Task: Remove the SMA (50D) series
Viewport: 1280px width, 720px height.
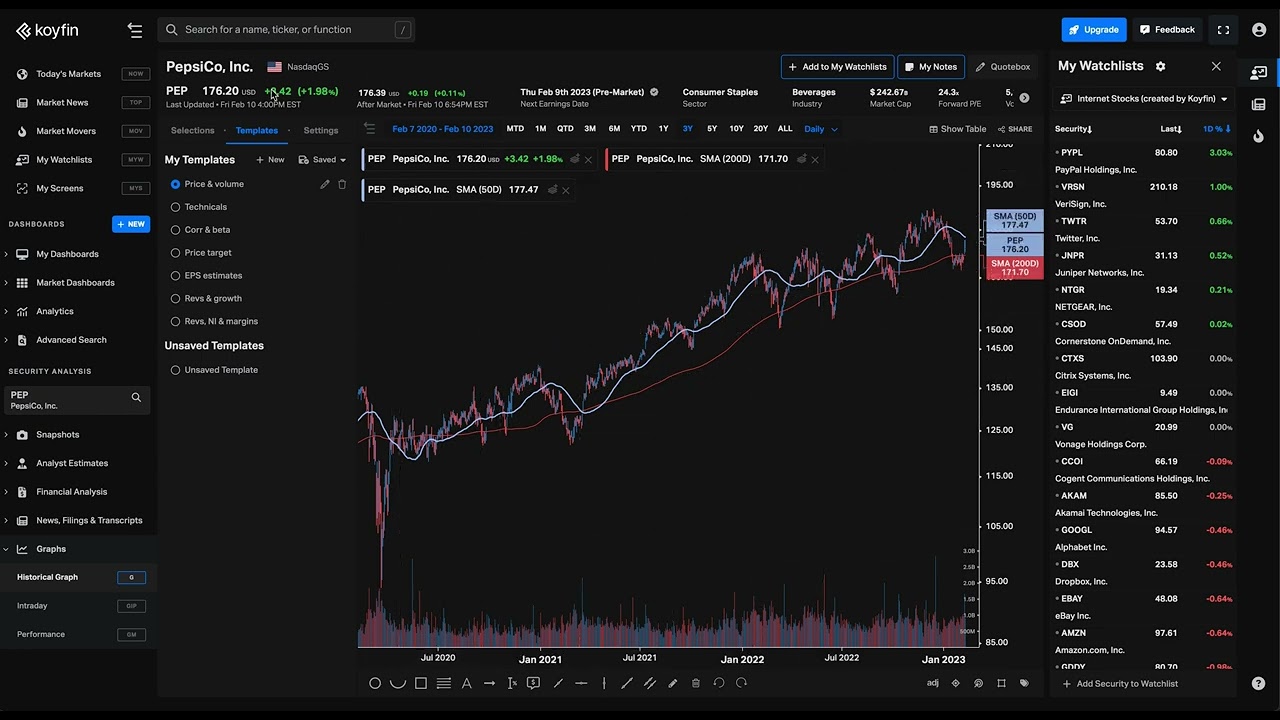Action: tap(566, 190)
